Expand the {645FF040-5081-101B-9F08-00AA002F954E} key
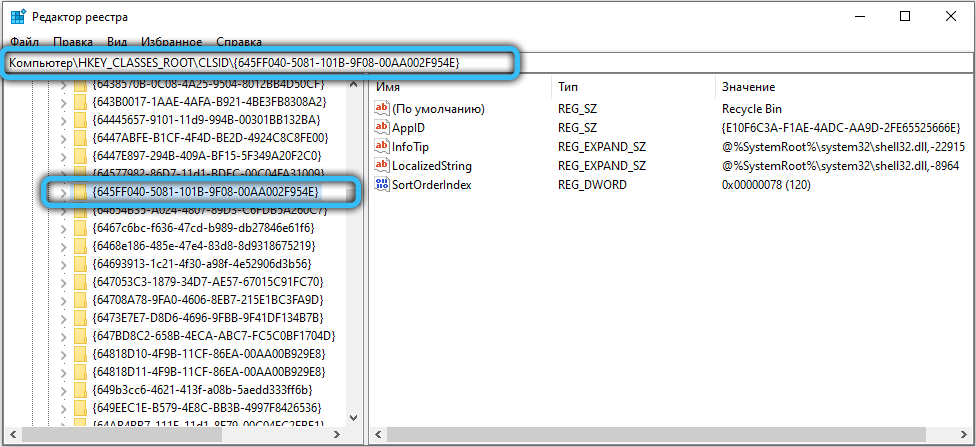The width and height of the screenshot is (976, 447). (x=64, y=191)
